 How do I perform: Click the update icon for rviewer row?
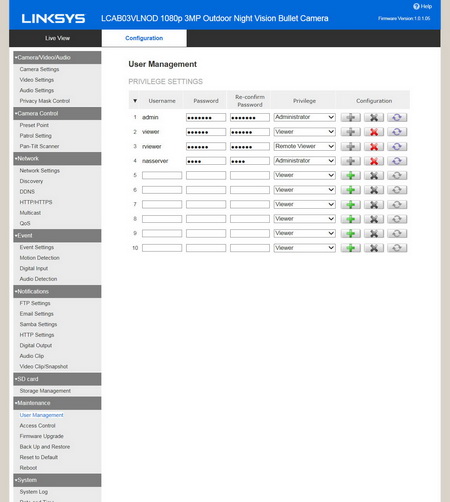coord(397,146)
